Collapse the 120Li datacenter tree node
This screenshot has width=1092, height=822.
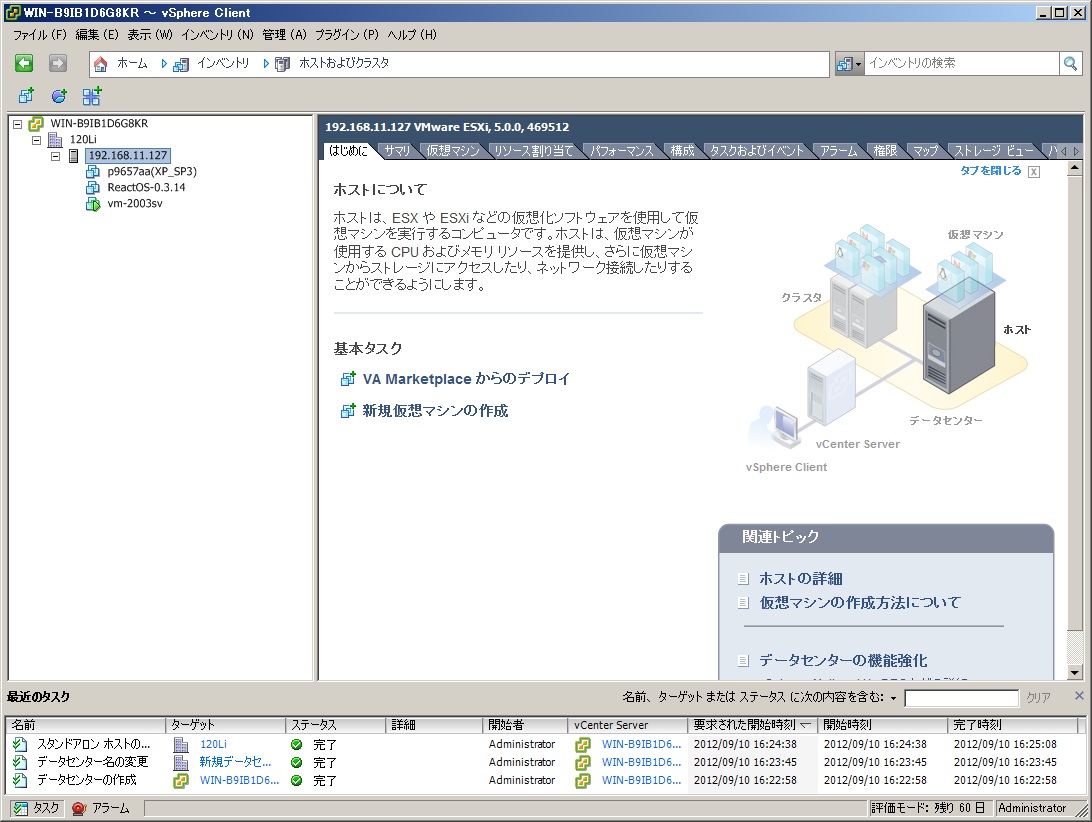click(x=36, y=140)
